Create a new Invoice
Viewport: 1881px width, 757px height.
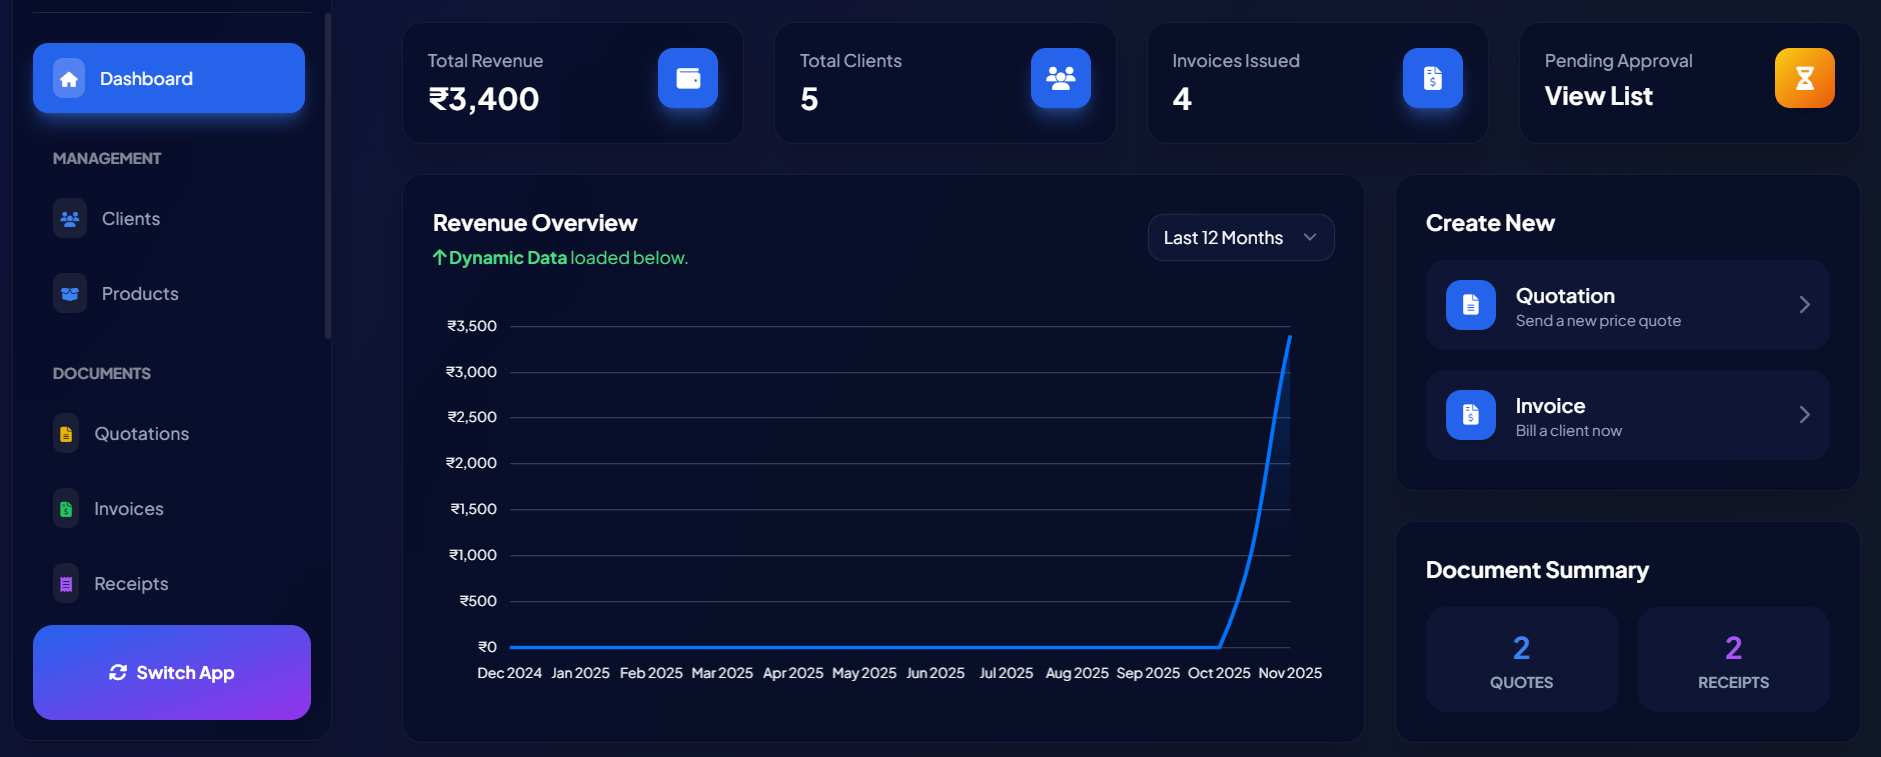click(1628, 415)
